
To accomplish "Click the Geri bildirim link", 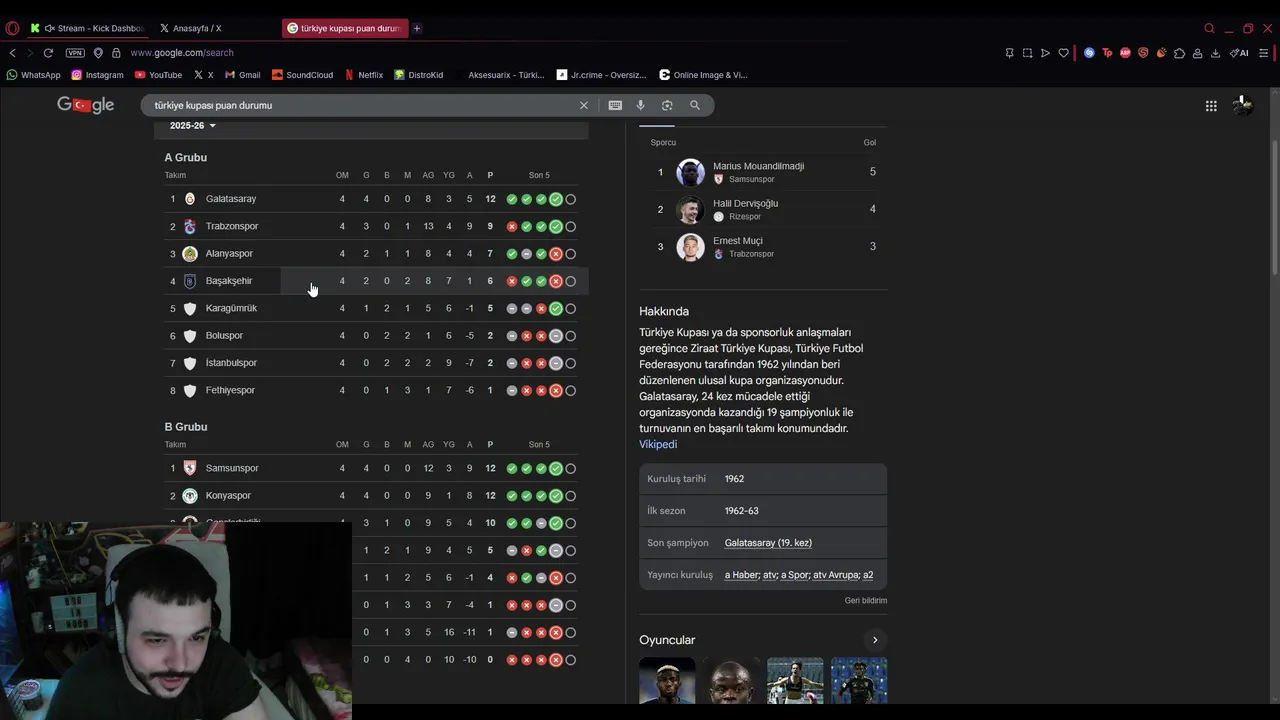I will click(x=866, y=601).
